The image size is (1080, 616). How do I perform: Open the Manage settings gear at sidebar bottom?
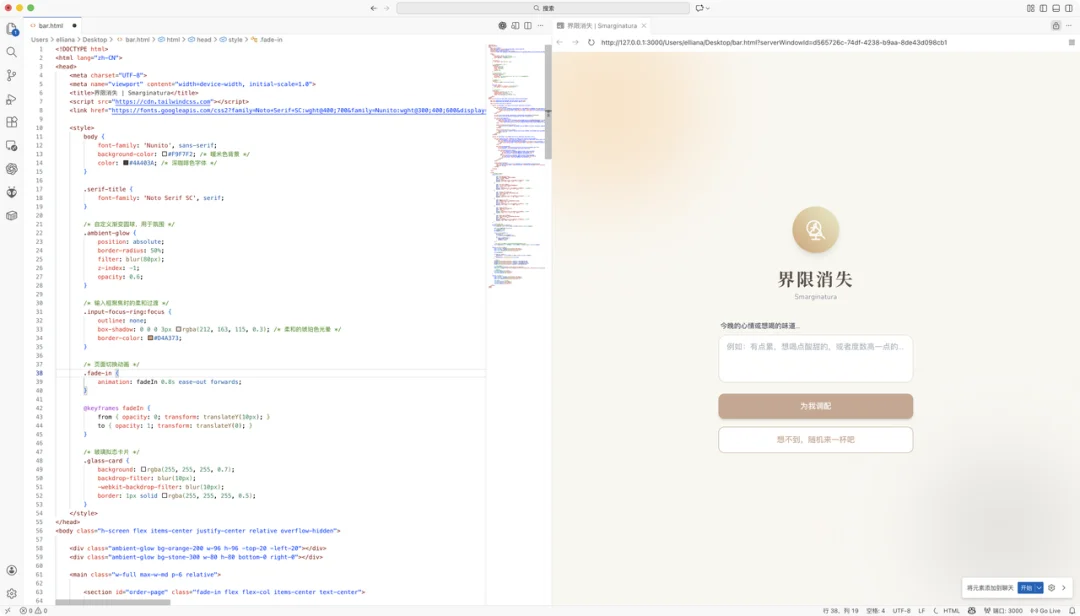tap(11, 593)
